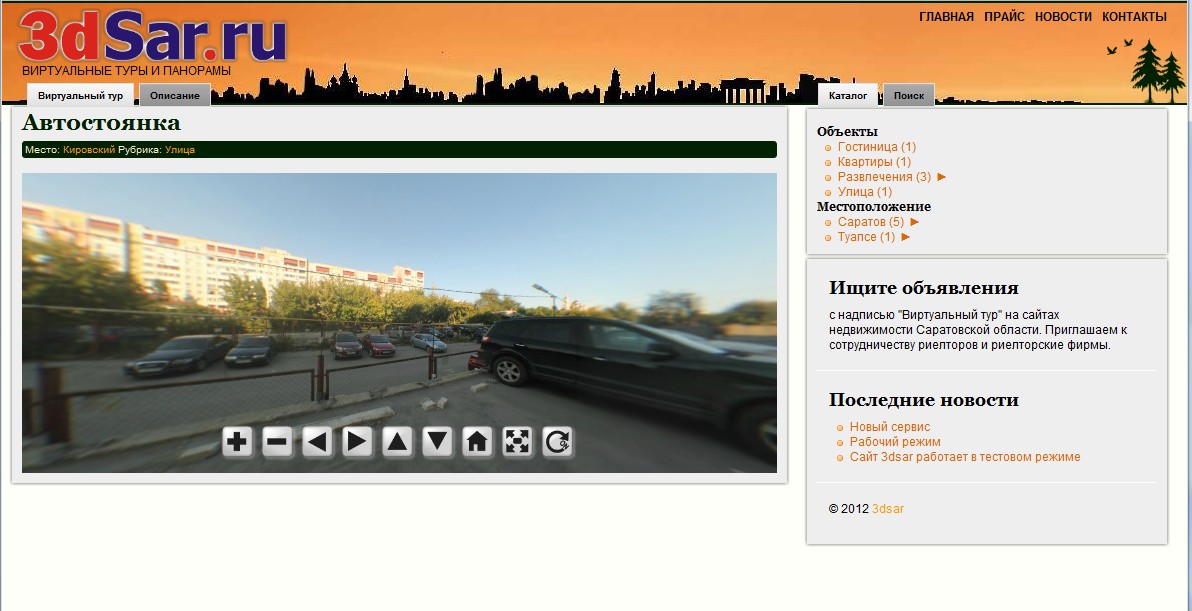Open the Кировский location link
The width and height of the screenshot is (1192, 611).
[x=89, y=150]
